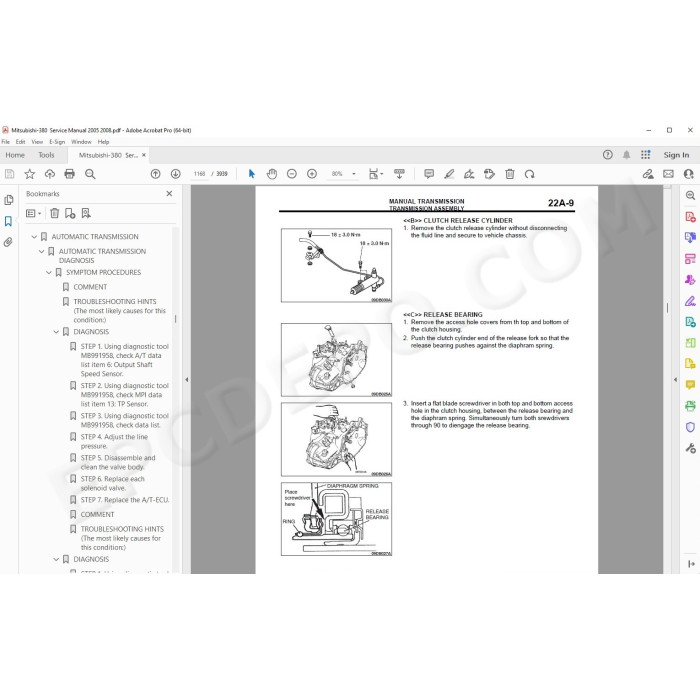This screenshot has height=700, width=700.
Task: Switch to the Home tab
Action: pyautogui.click(x=15, y=155)
